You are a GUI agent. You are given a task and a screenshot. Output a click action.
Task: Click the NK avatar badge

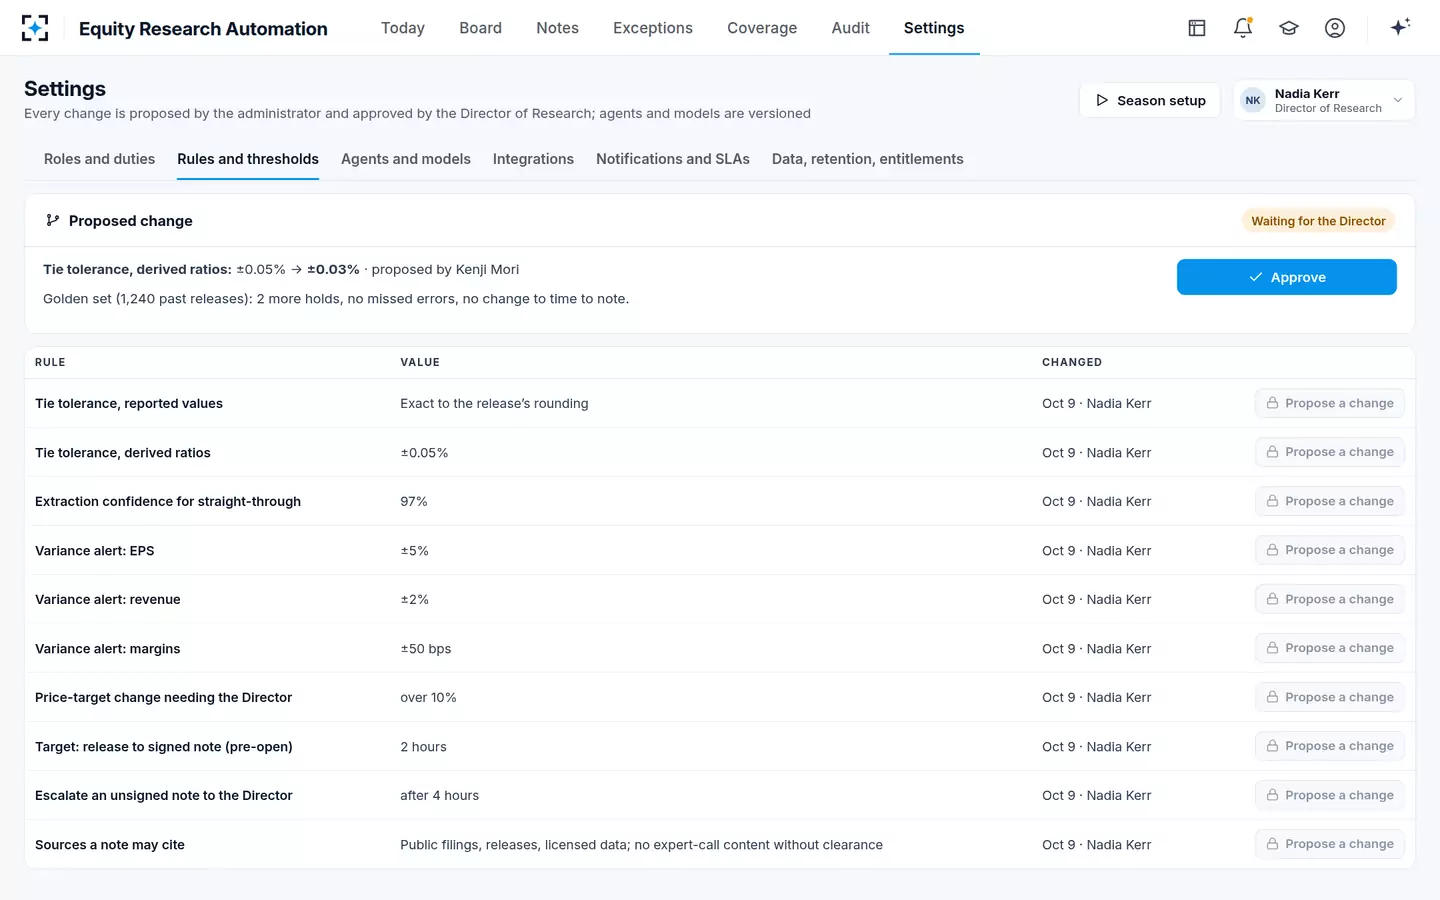click(x=1253, y=100)
